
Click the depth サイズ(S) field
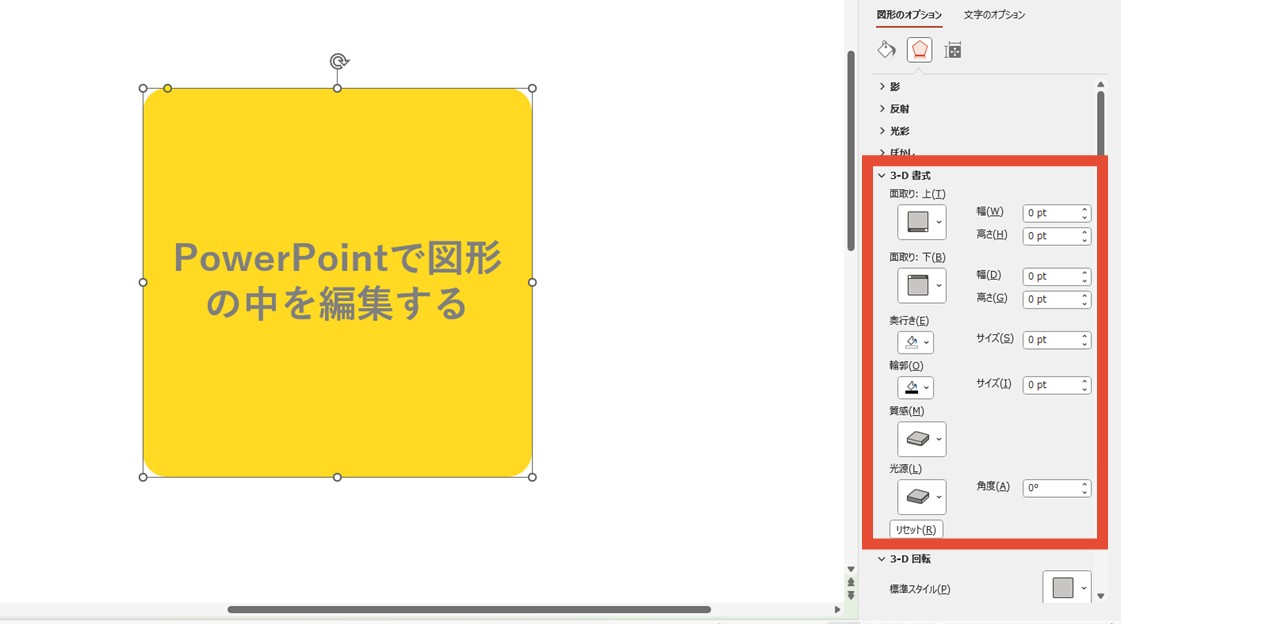(x=1051, y=340)
